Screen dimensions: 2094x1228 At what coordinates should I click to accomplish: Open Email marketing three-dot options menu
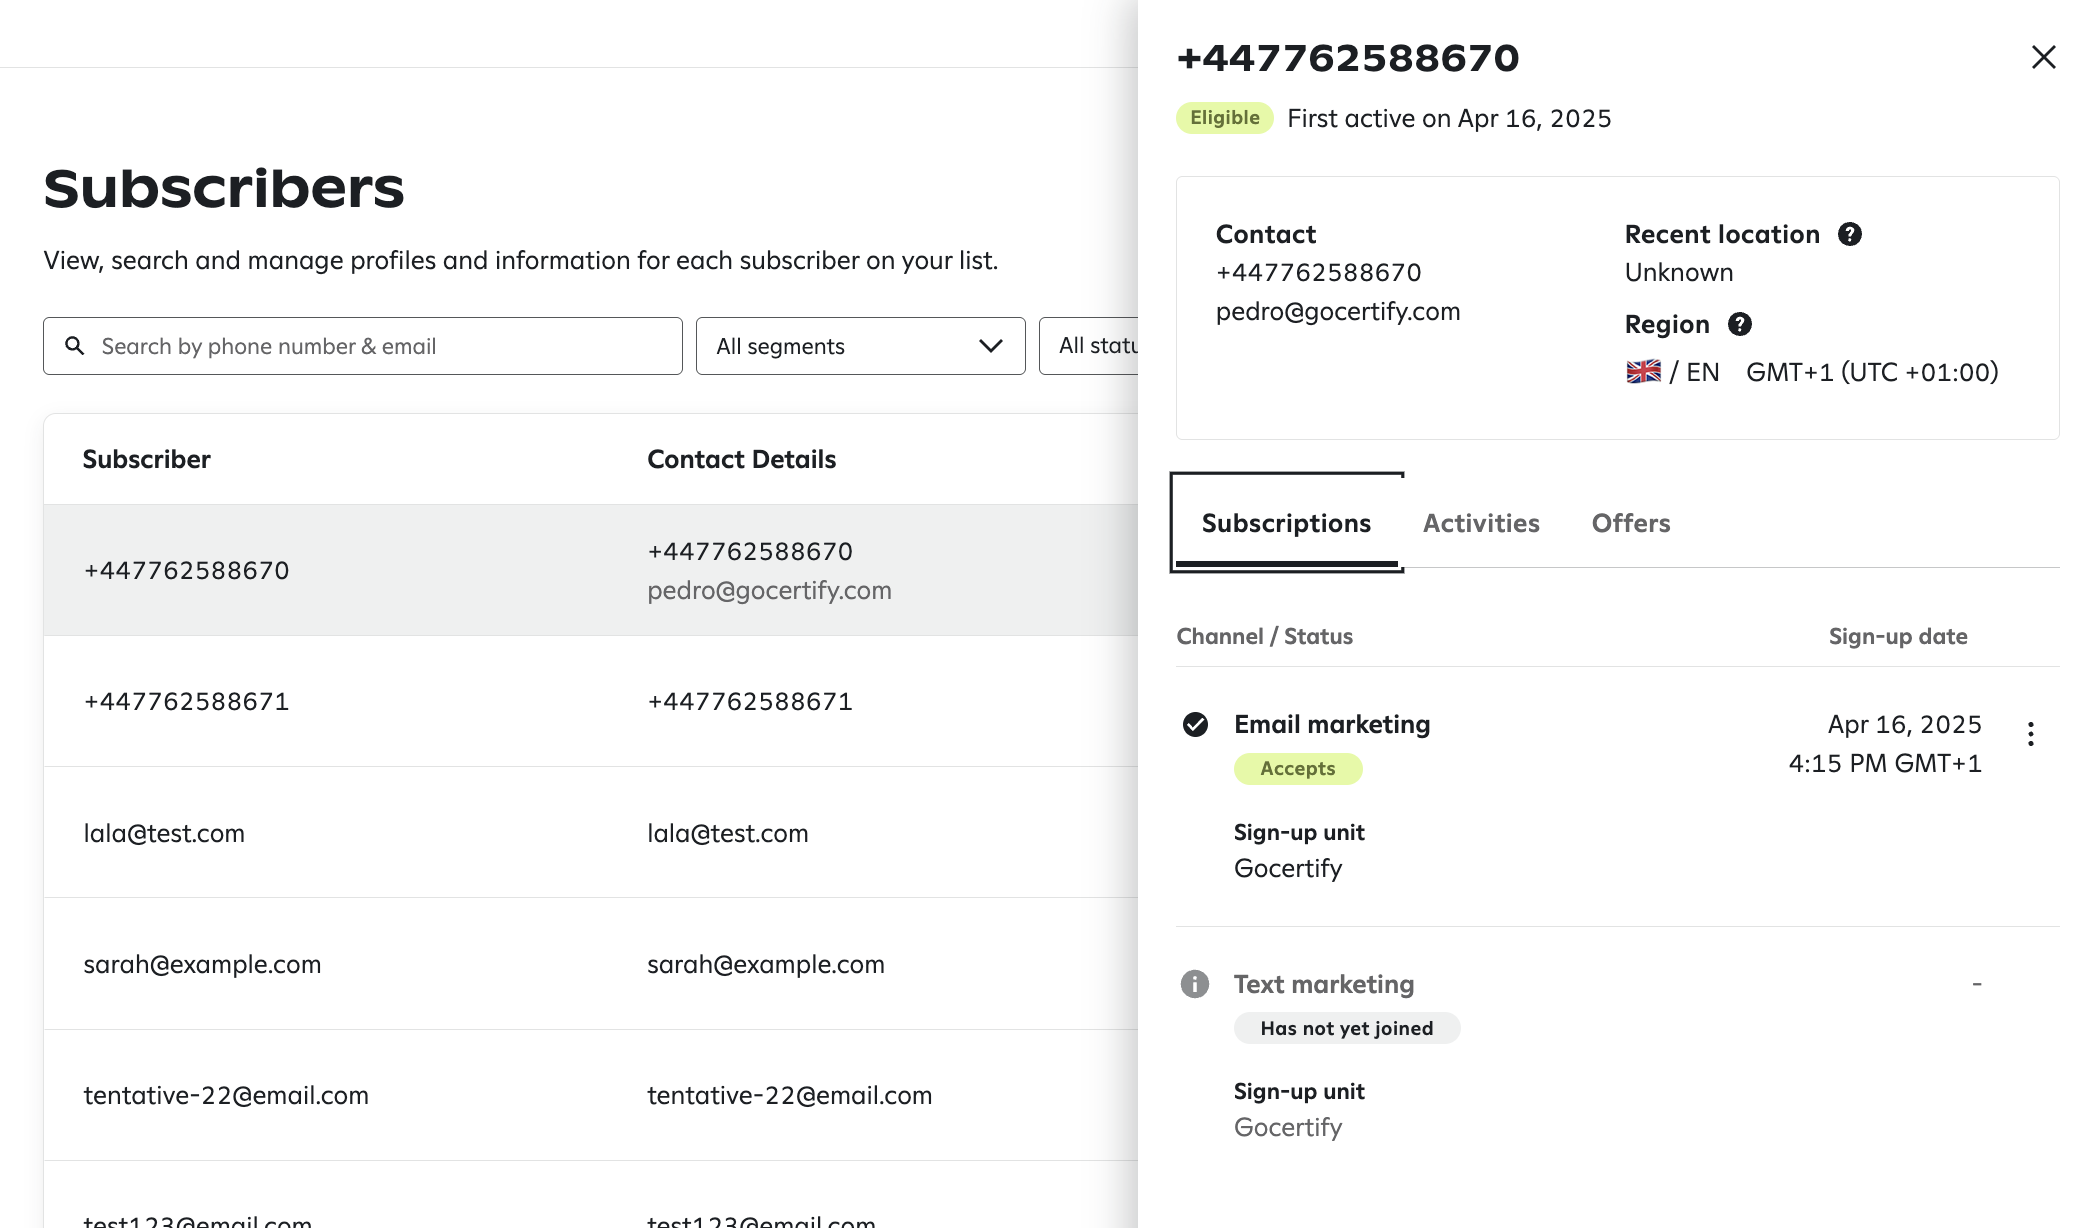[x=2030, y=734]
